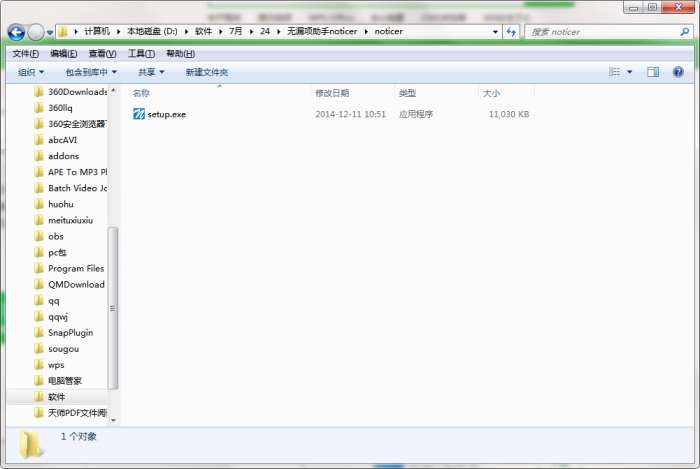Open the 工具(T) menu
700x469 pixels.
click(x=141, y=53)
